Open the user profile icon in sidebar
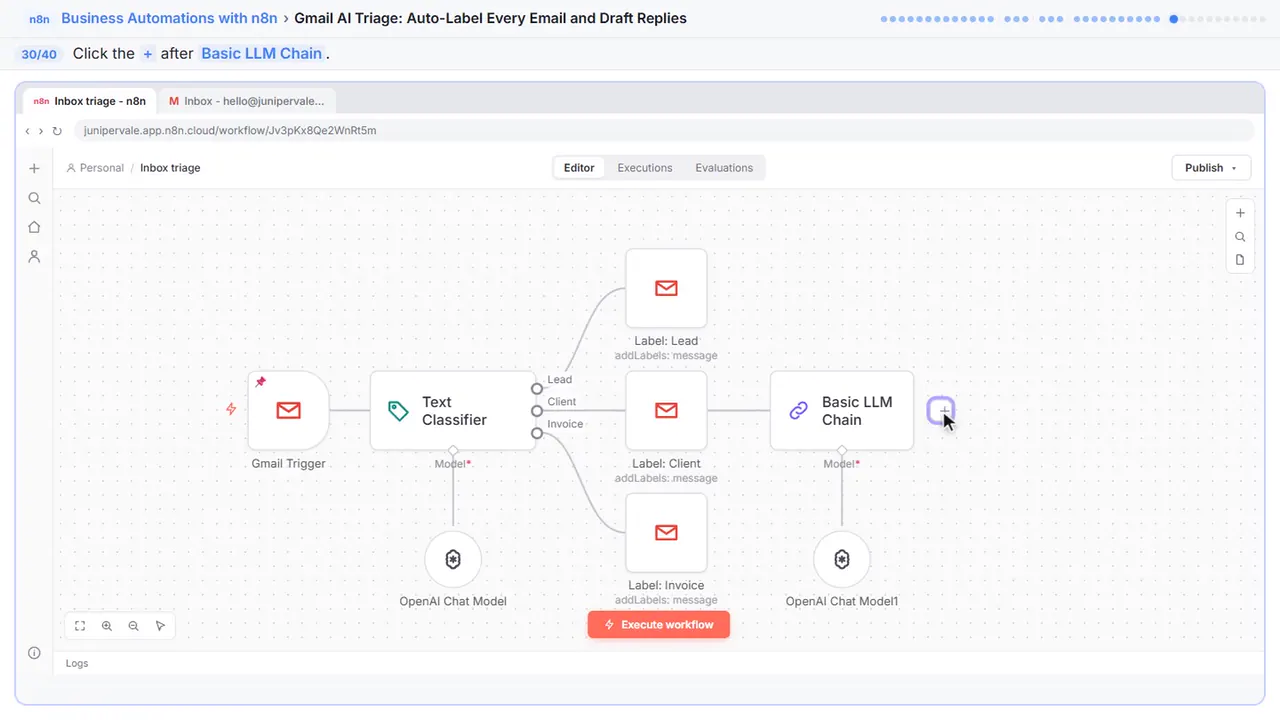Screen dimensions: 1280x720 coord(34,256)
